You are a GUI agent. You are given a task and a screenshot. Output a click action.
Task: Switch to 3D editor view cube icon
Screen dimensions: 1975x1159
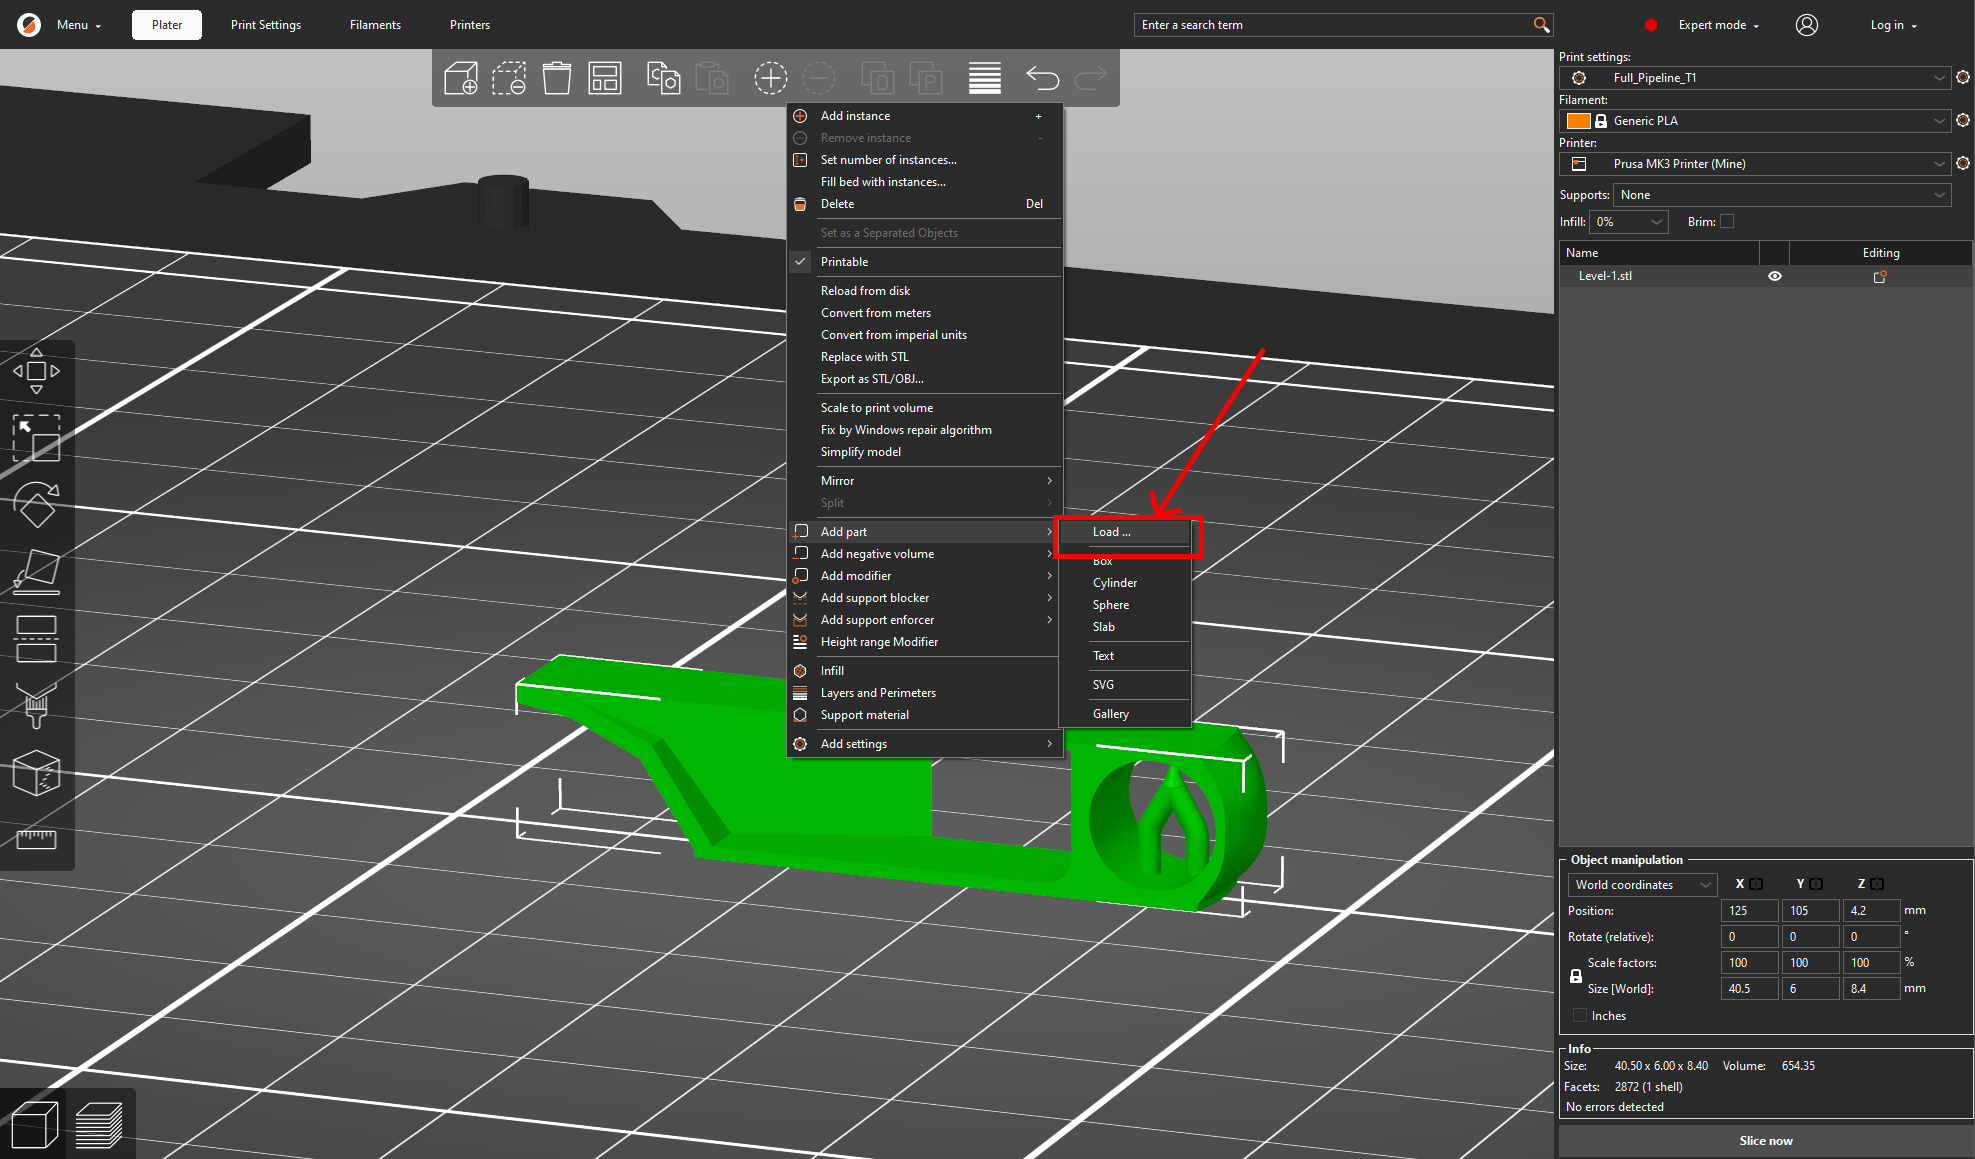click(35, 1125)
